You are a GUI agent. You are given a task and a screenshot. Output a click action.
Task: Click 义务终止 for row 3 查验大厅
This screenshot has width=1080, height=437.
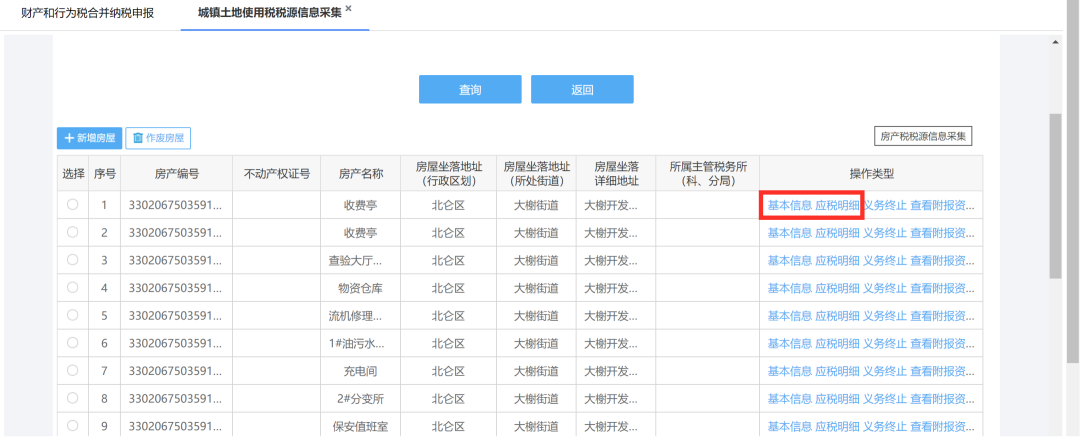pyautogui.click(x=884, y=261)
